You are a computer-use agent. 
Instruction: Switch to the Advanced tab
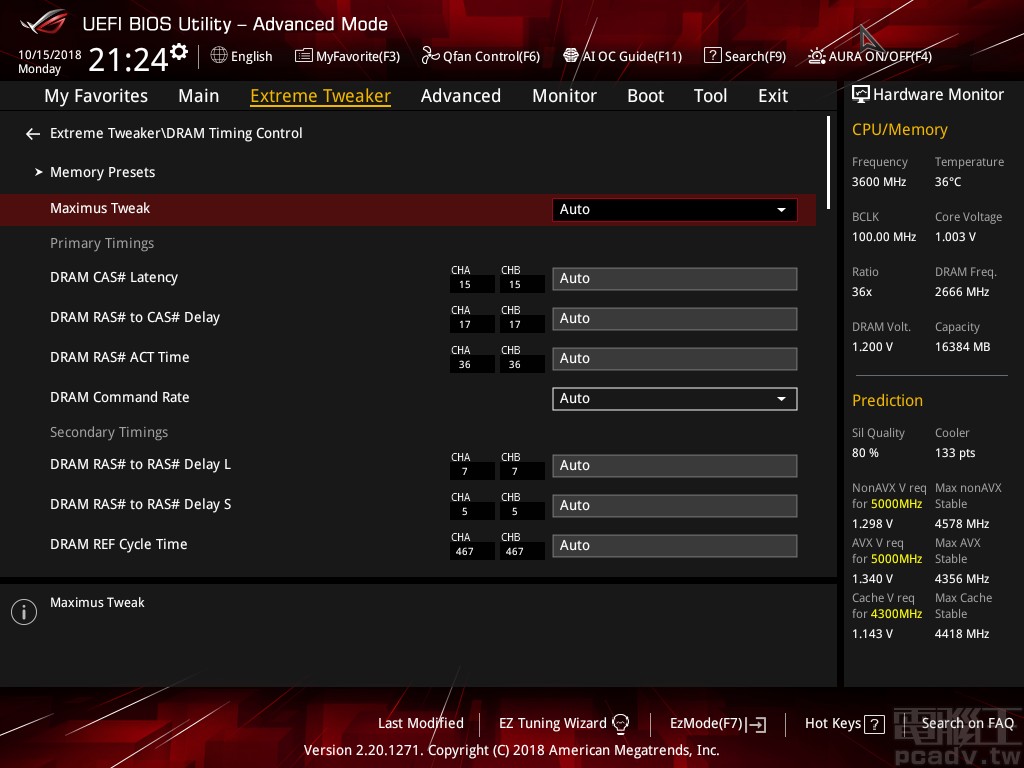coord(460,96)
